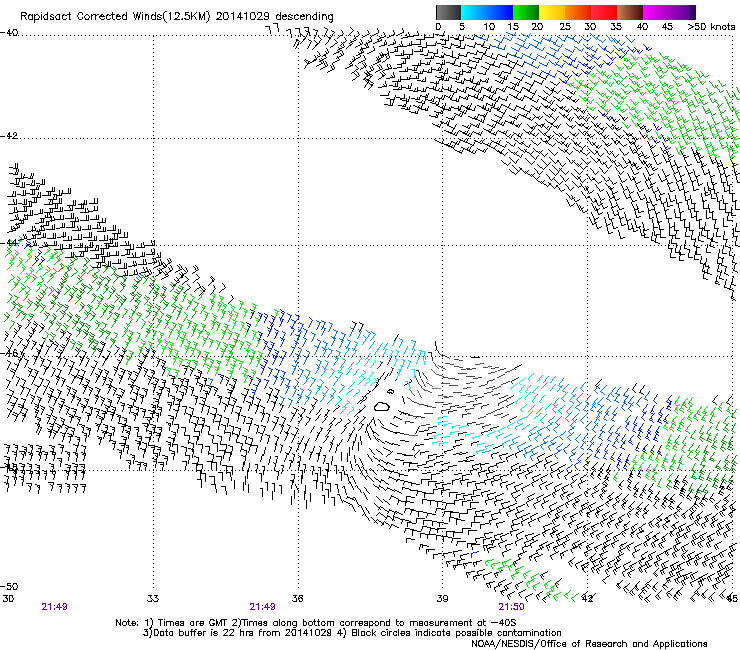
Task: Click the longitude 30 axis label
Action: [x=8, y=599]
